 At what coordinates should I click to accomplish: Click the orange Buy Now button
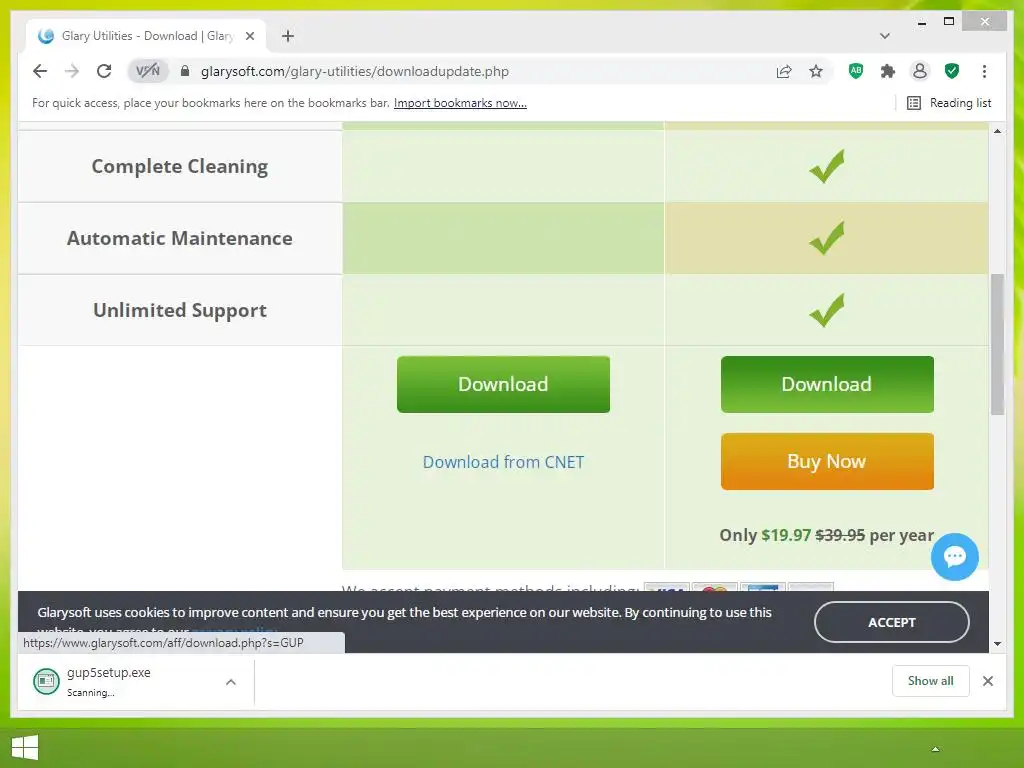827,461
